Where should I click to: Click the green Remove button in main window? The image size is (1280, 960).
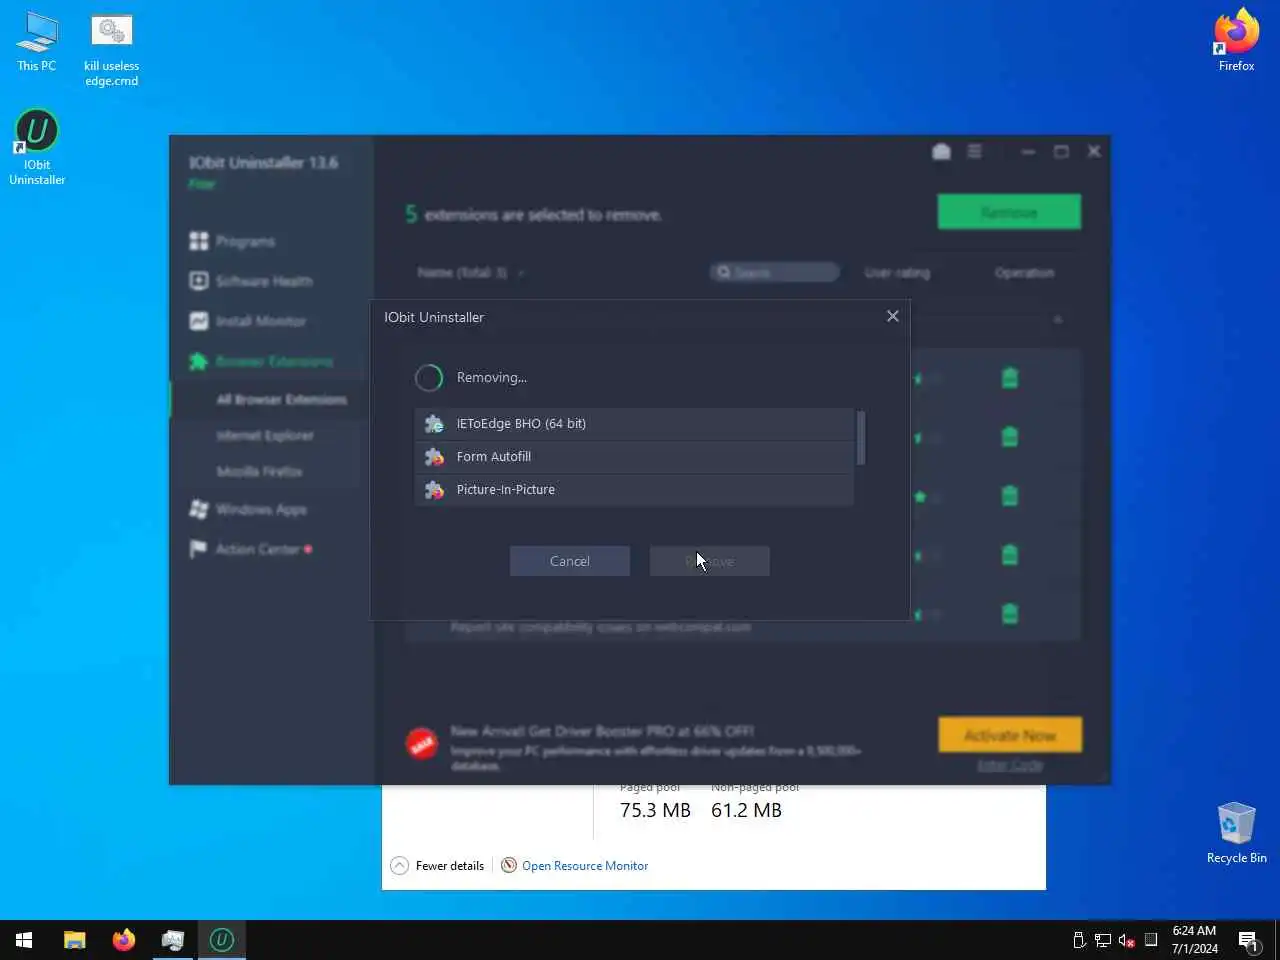tap(1009, 212)
